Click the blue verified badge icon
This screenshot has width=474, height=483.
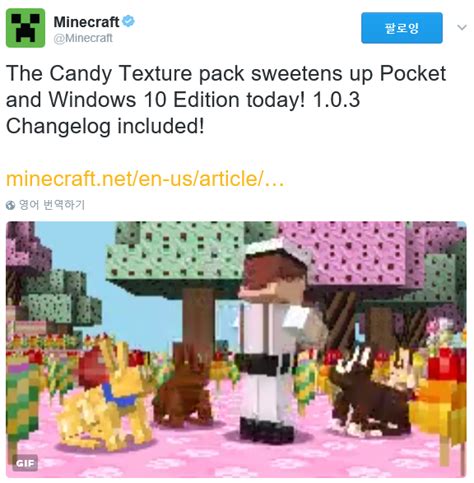pyautogui.click(x=128, y=21)
